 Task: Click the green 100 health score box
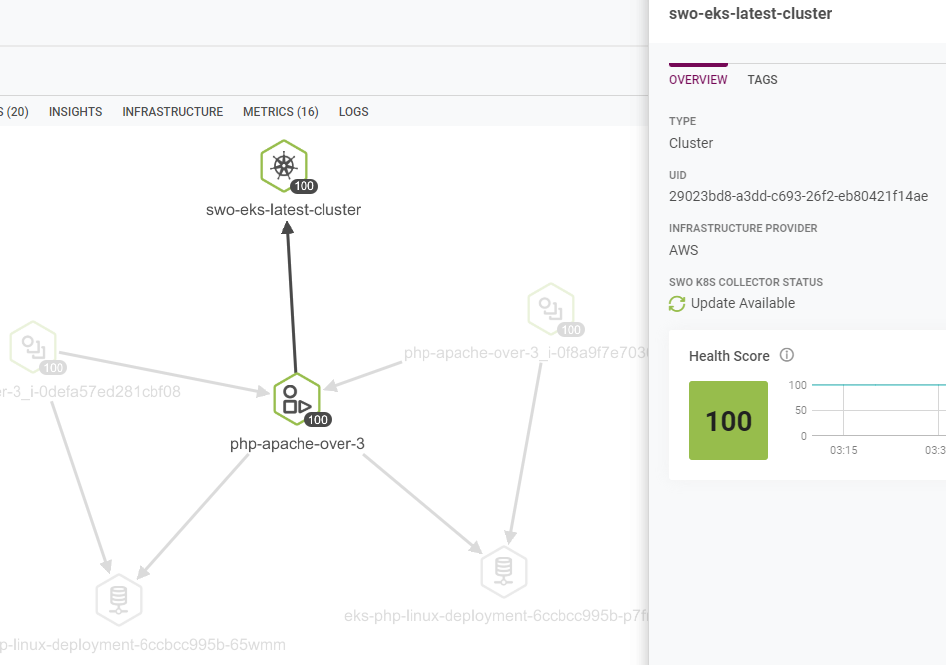(x=728, y=421)
